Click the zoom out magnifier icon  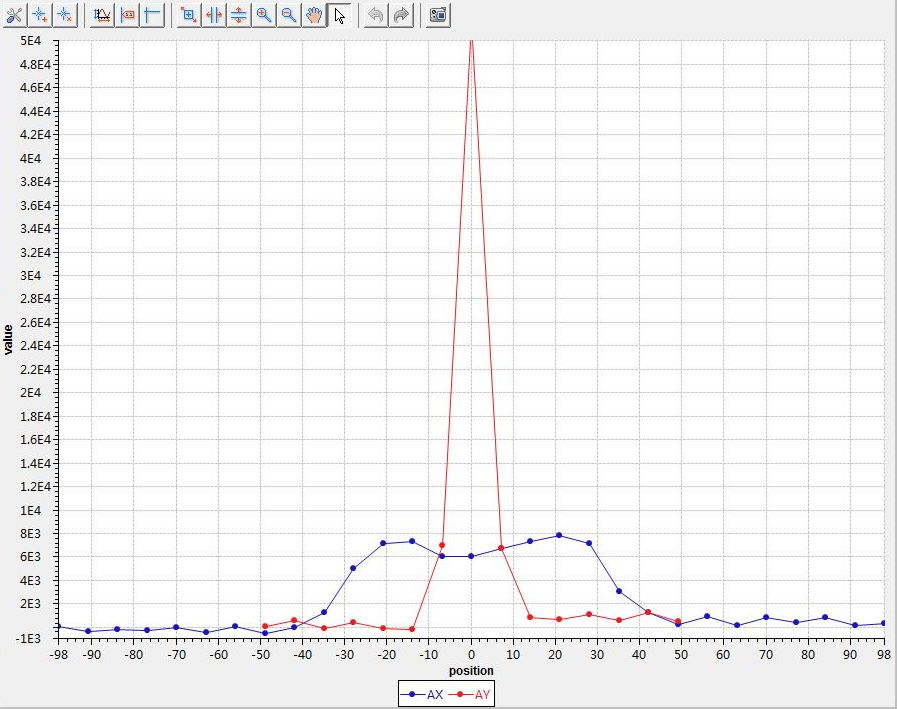tap(288, 15)
